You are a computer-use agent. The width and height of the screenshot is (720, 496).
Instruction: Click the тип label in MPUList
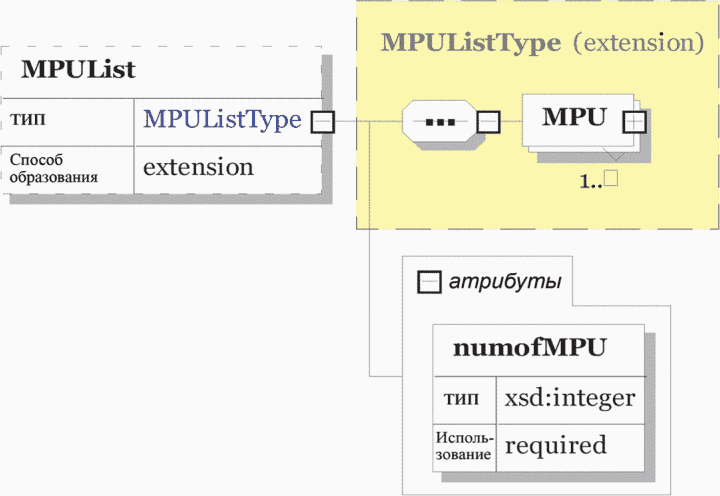[x=28, y=119]
